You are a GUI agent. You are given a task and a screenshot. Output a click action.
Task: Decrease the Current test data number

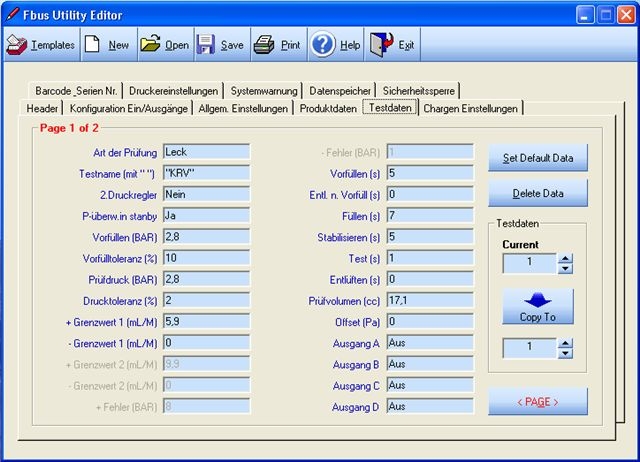tap(565, 268)
